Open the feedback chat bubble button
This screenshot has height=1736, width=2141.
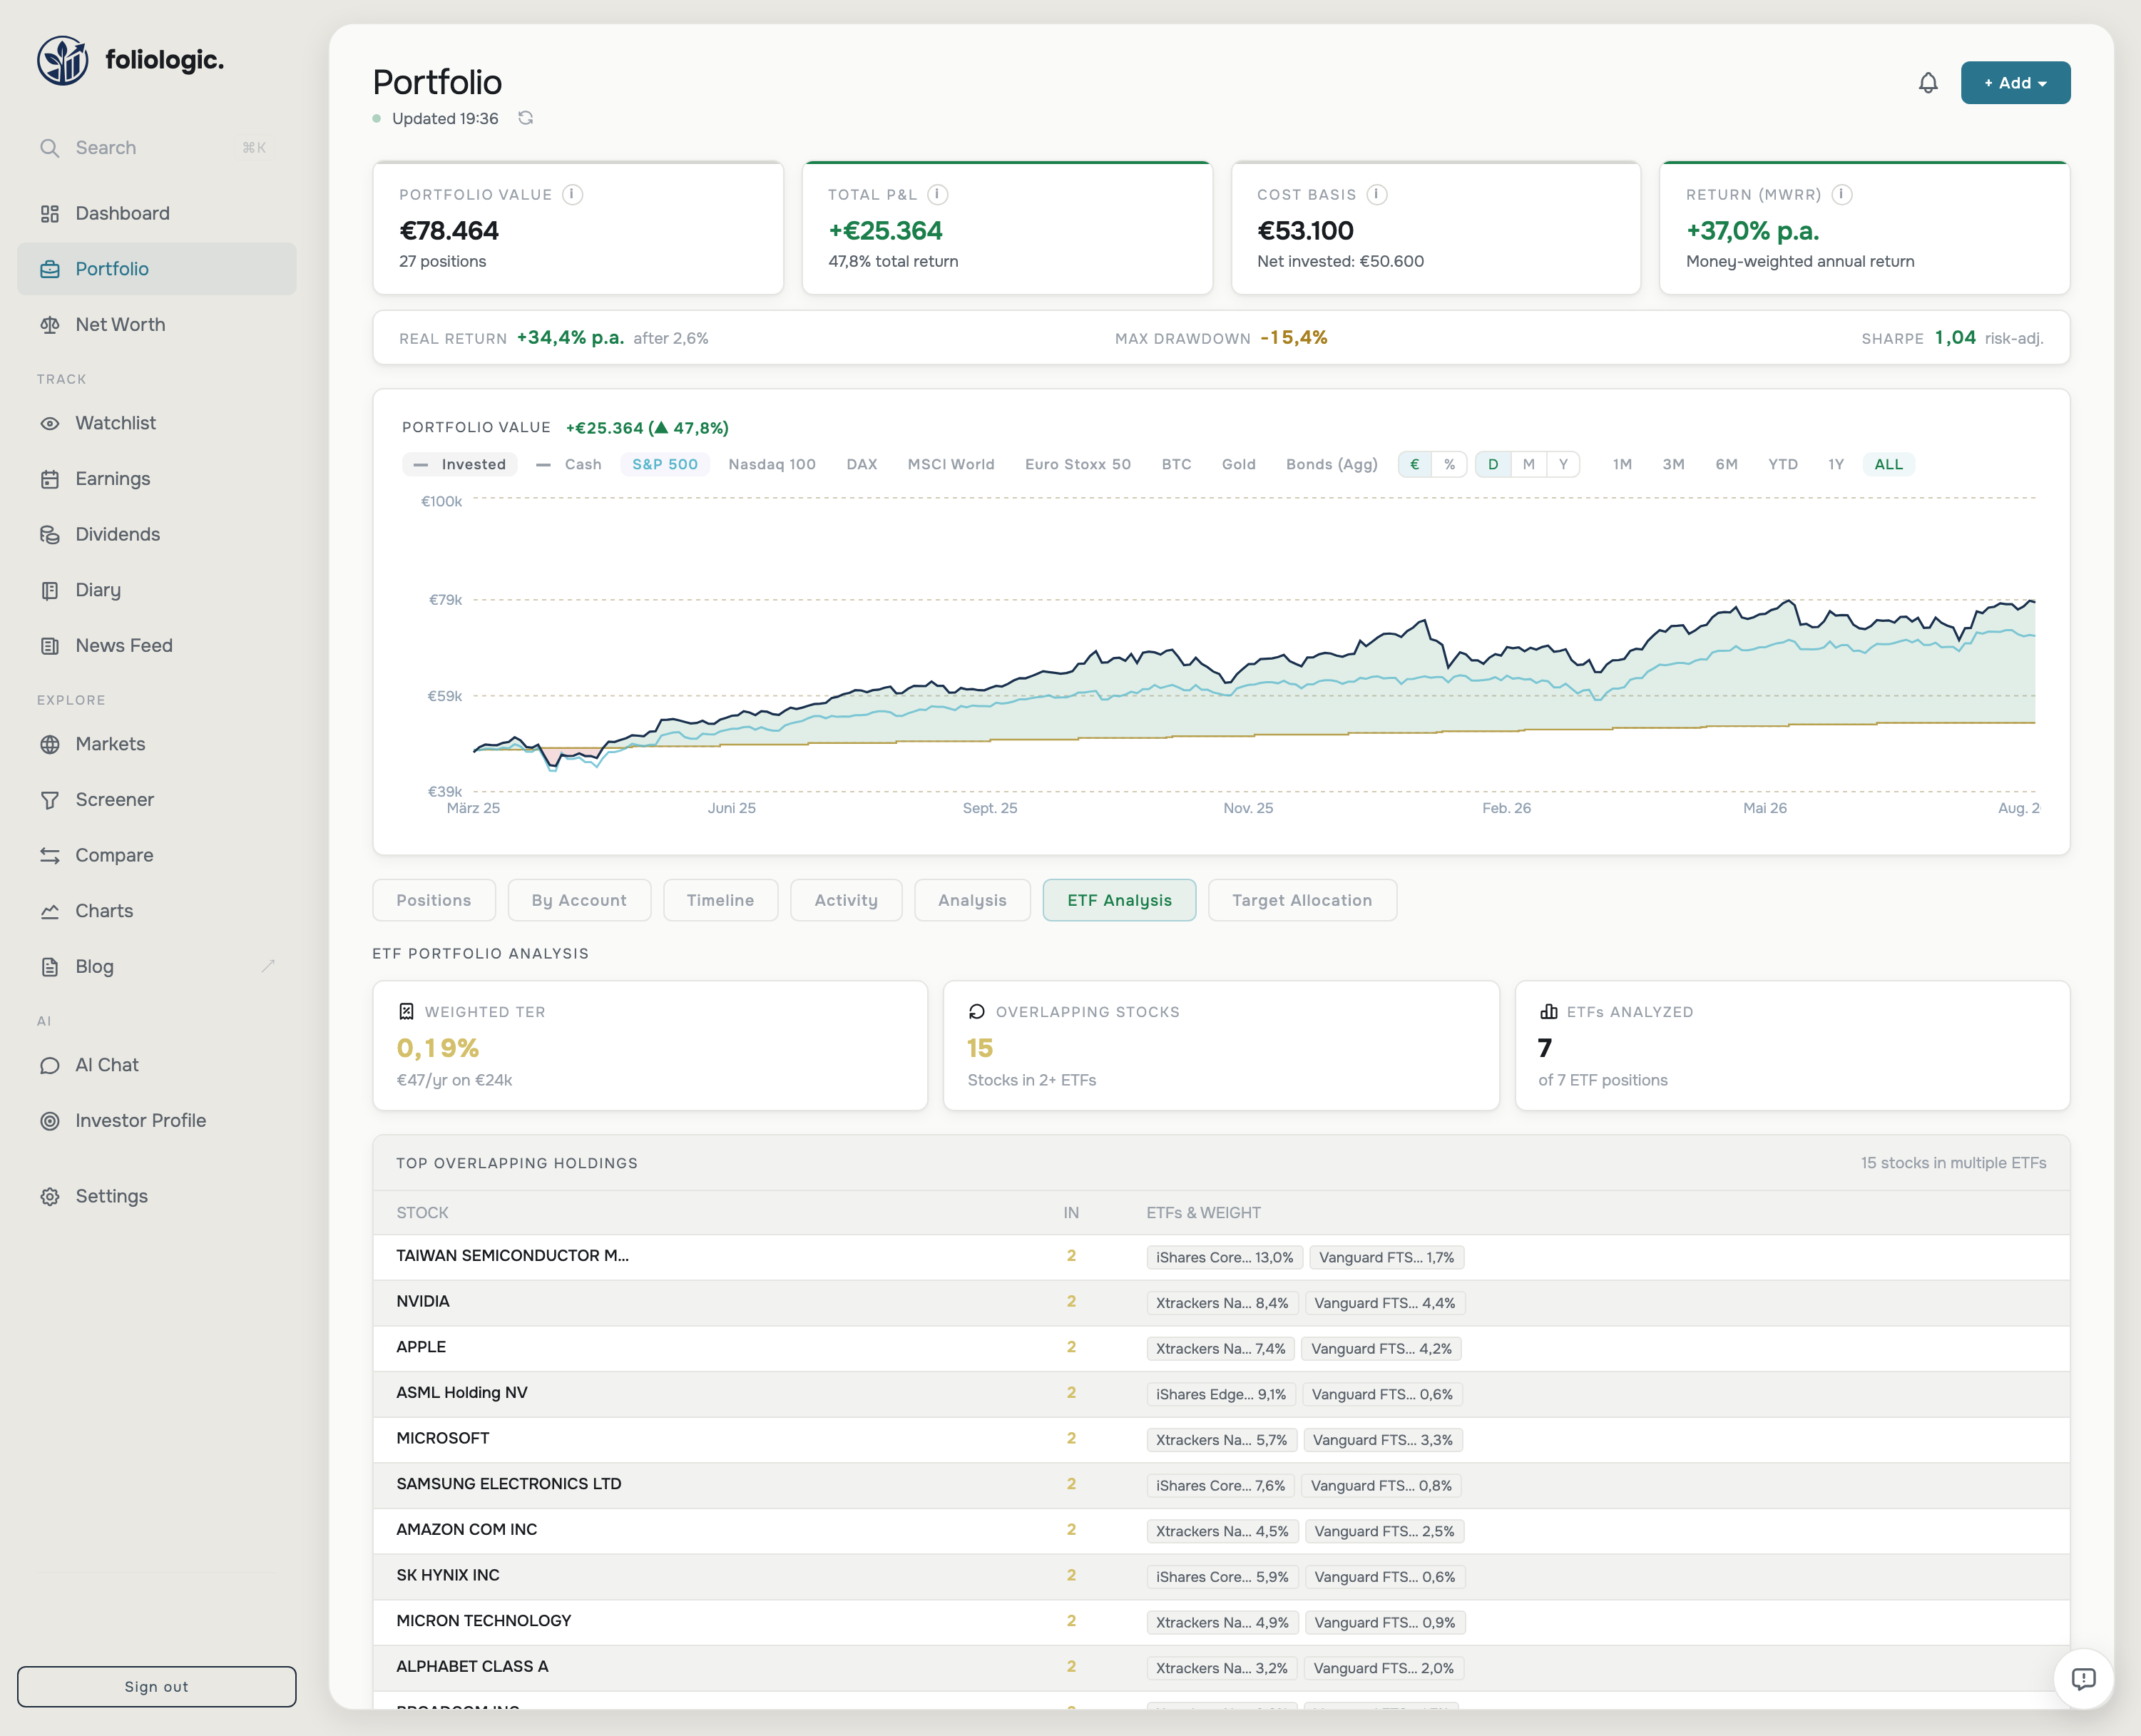point(2083,1679)
